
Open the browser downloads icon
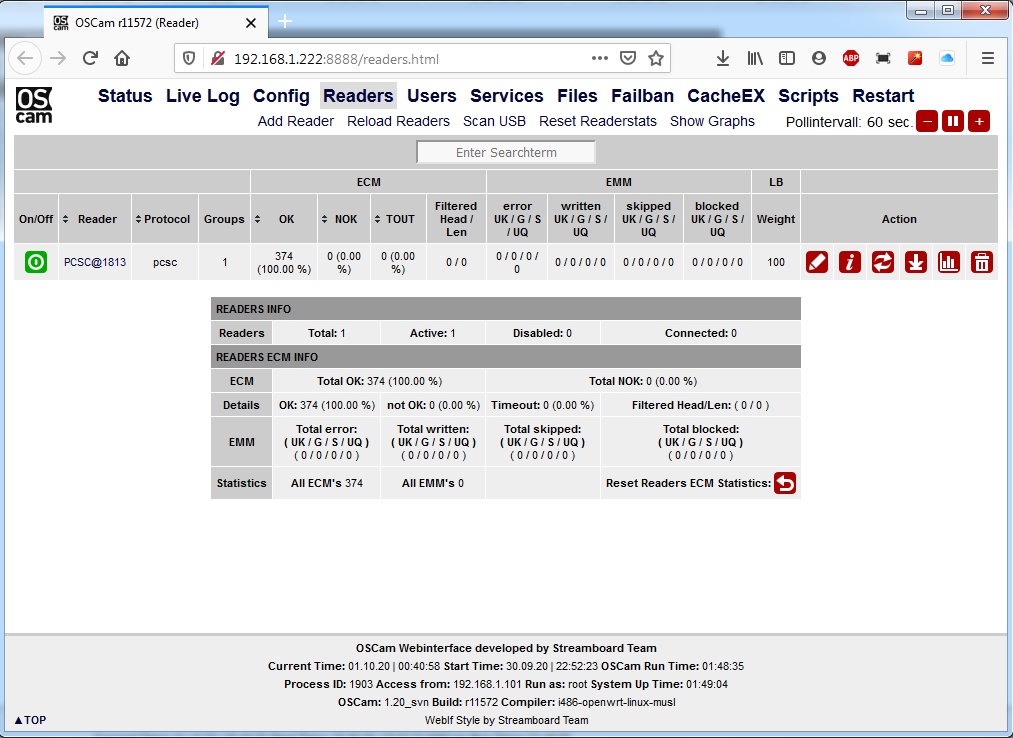(723, 59)
